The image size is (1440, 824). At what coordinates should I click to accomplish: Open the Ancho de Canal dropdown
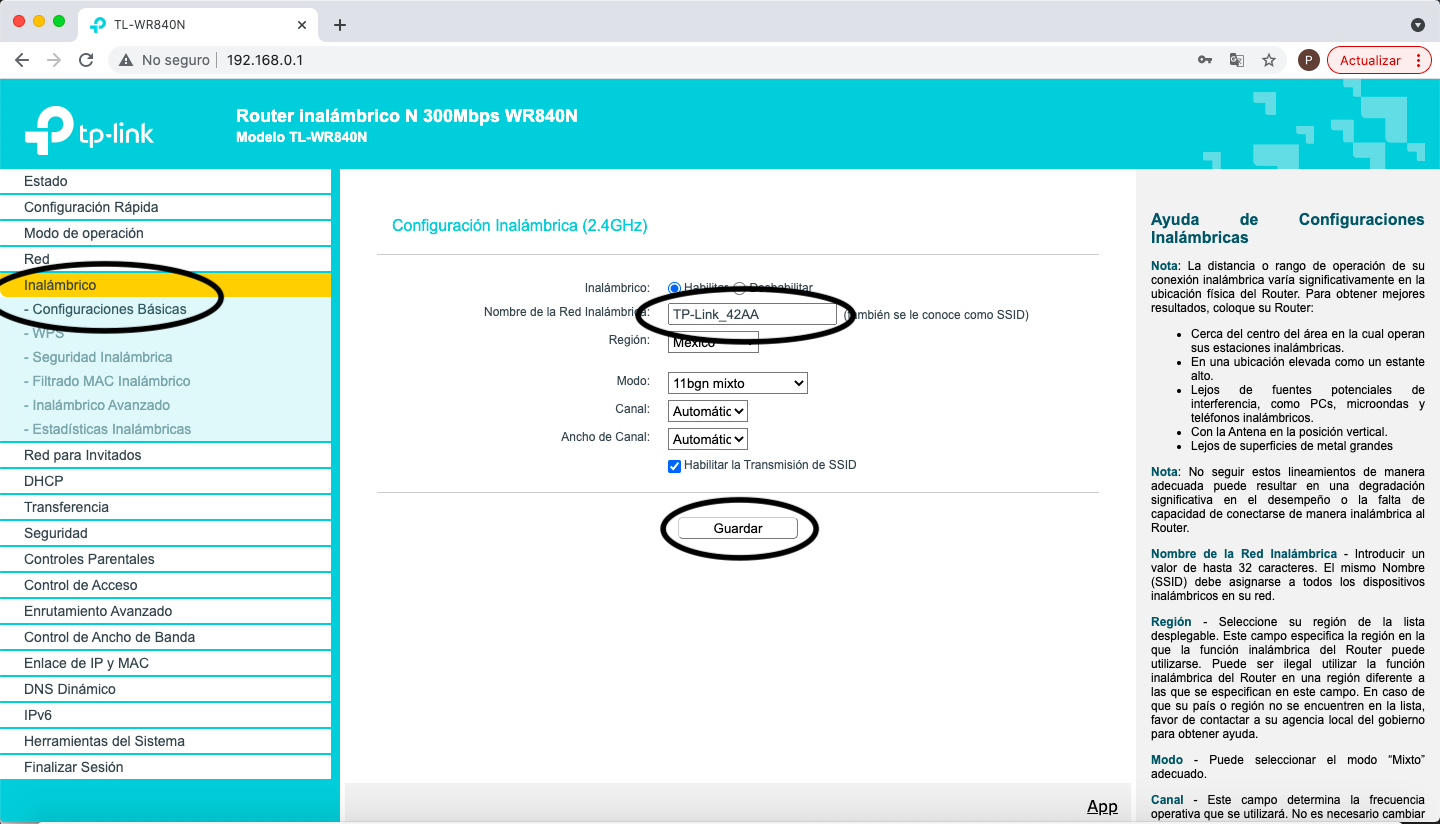[x=708, y=439]
